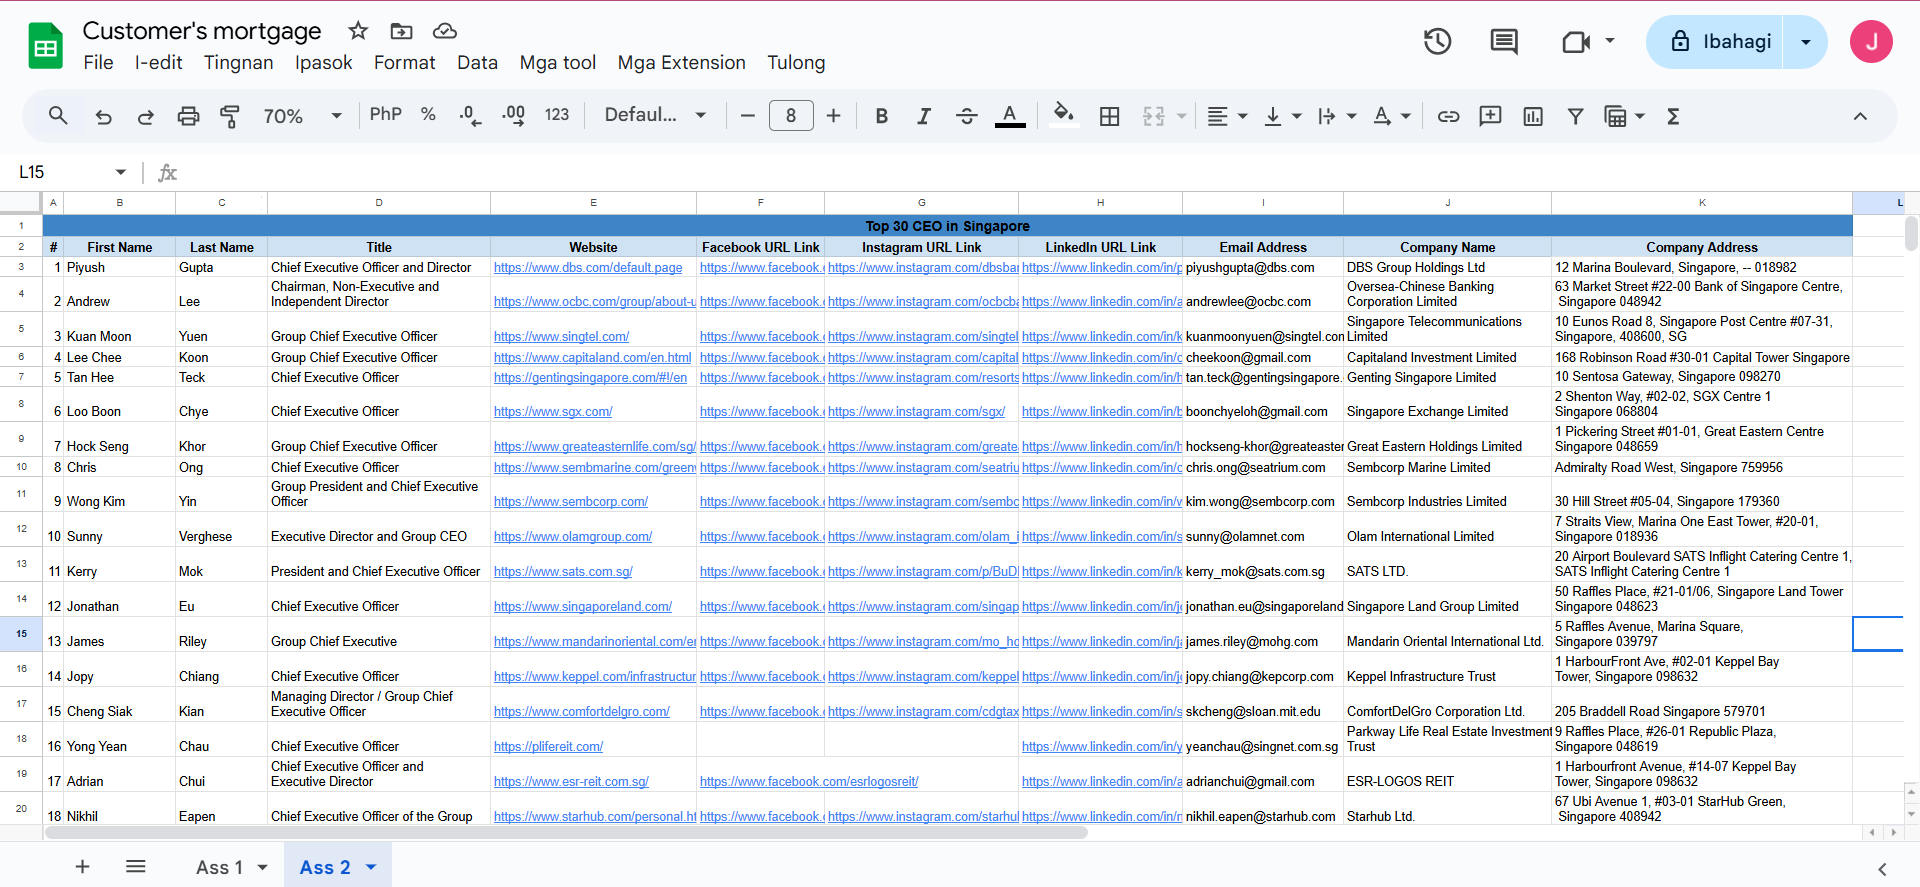Viewport: 1920px width, 887px height.
Task: Format as PhP currency
Action: pyautogui.click(x=385, y=115)
